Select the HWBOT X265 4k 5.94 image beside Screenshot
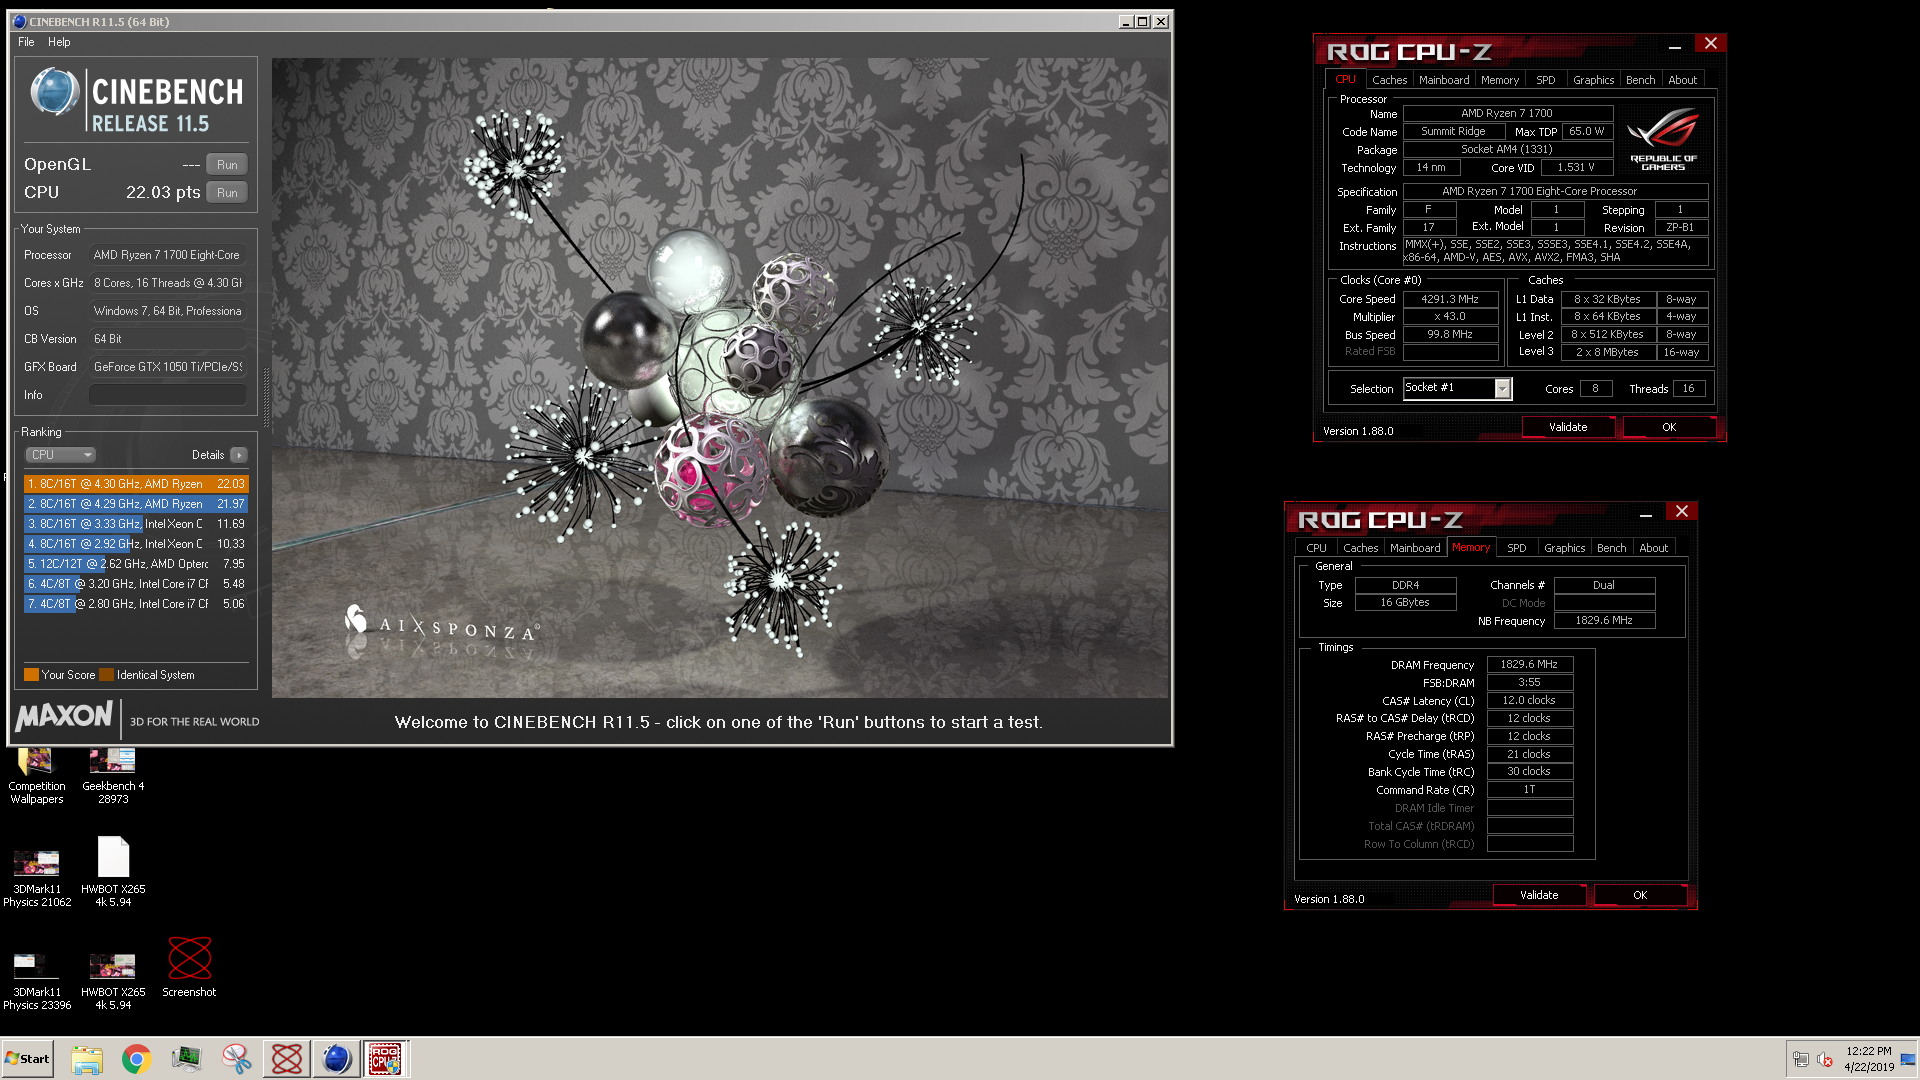 click(113, 981)
